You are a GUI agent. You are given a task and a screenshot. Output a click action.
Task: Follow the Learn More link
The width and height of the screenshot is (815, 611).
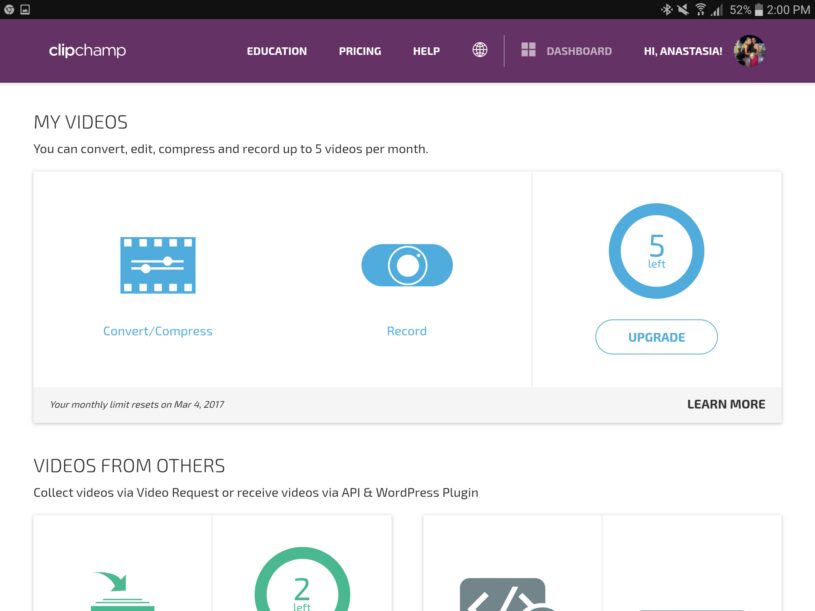tap(726, 404)
